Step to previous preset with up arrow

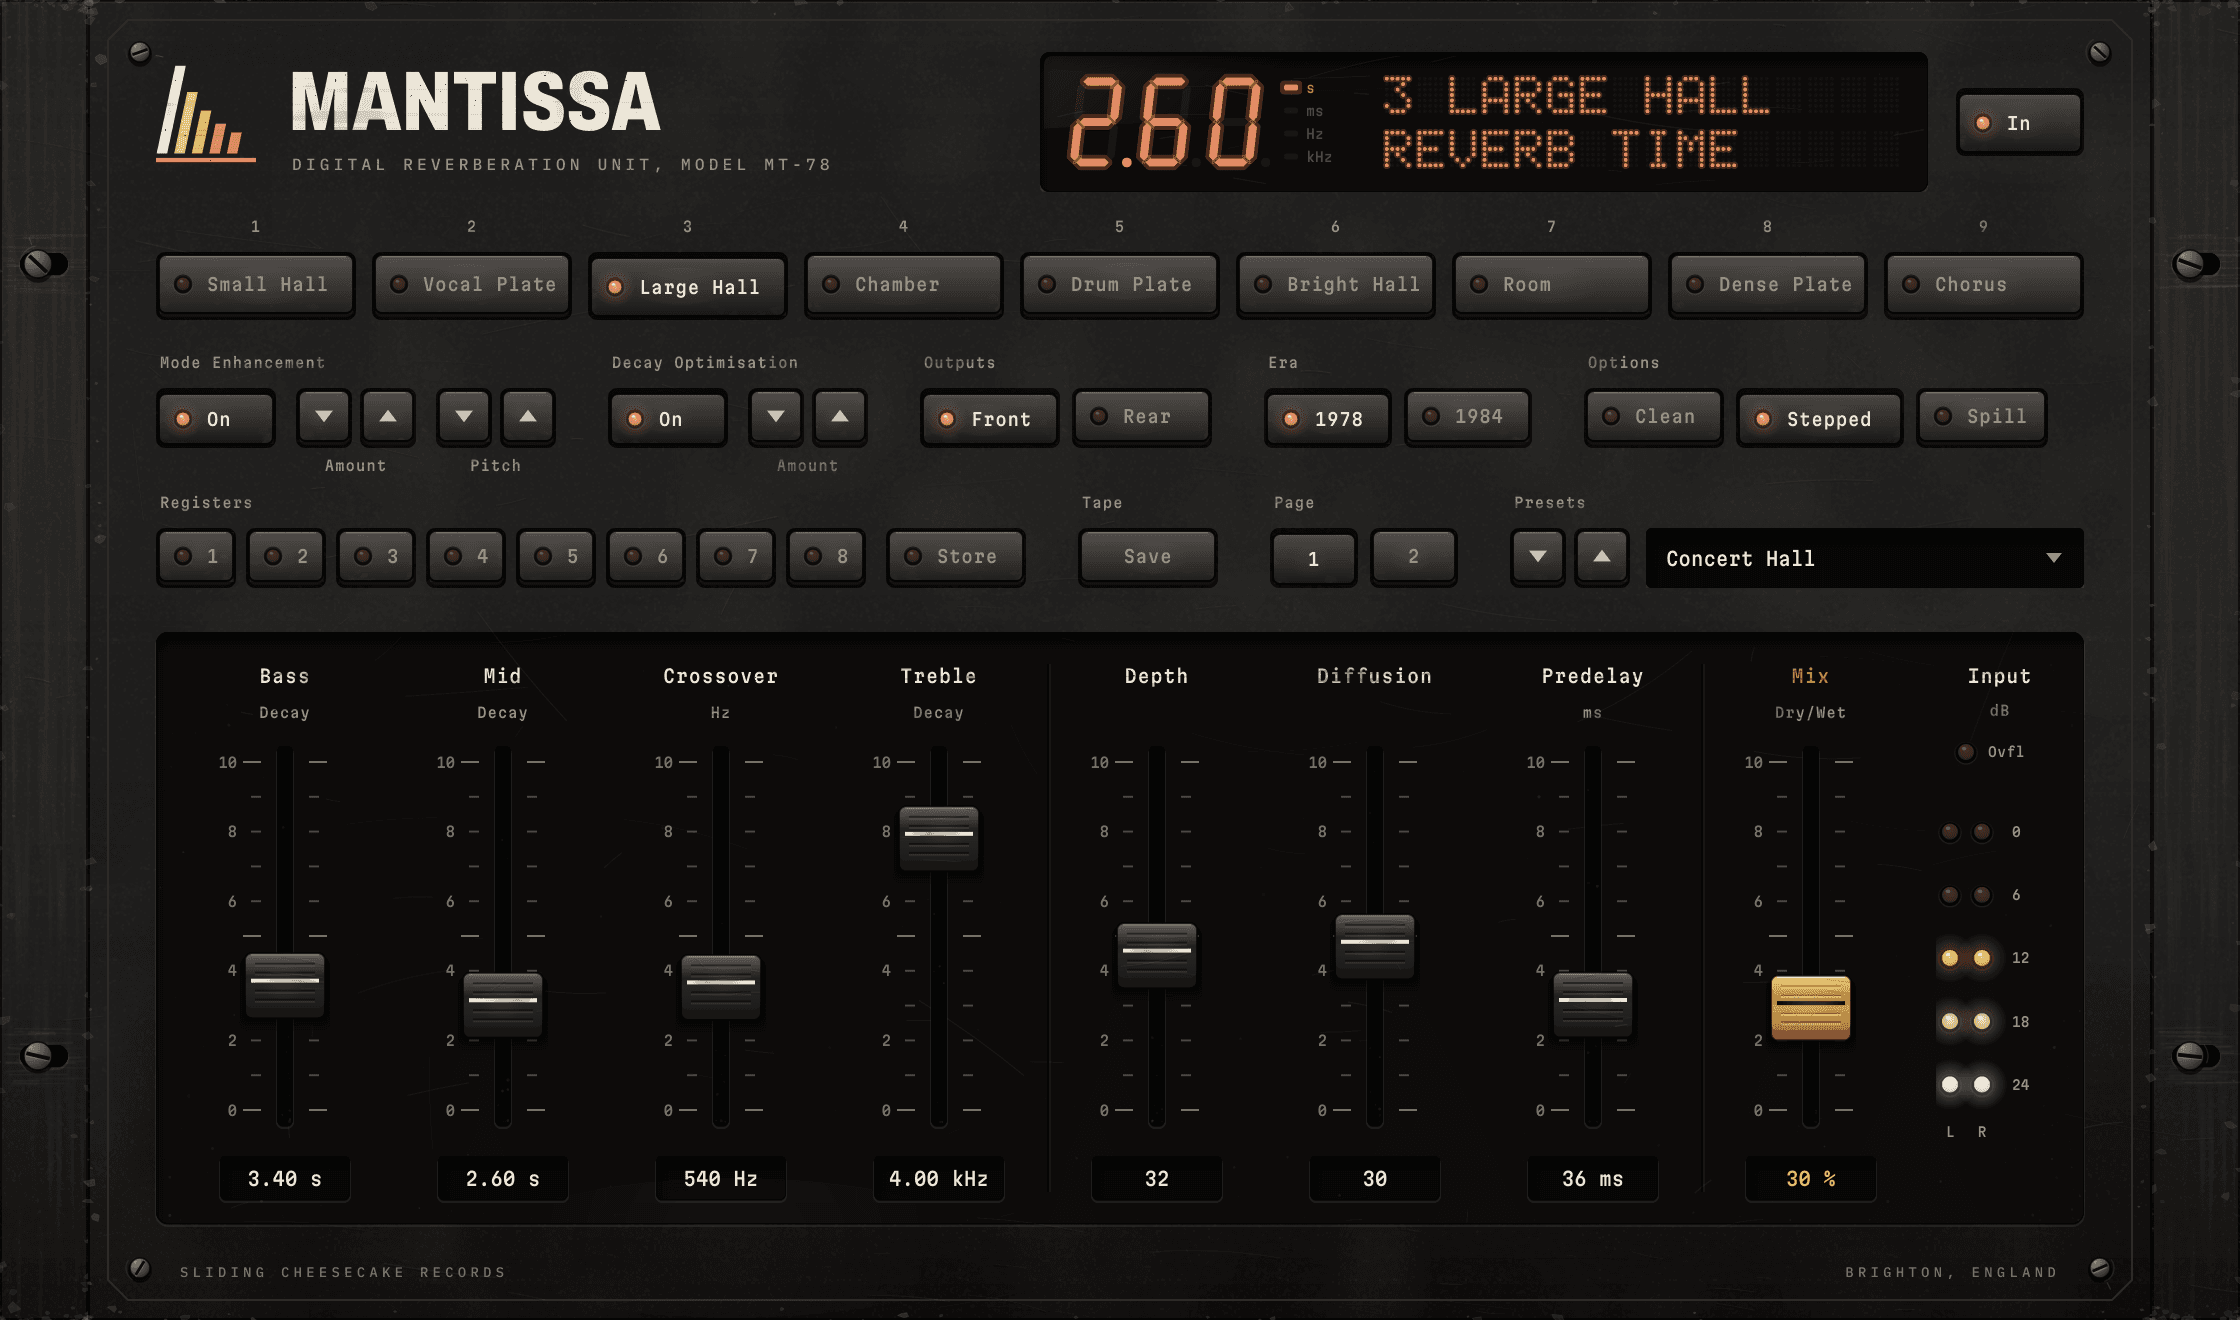(x=1602, y=557)
